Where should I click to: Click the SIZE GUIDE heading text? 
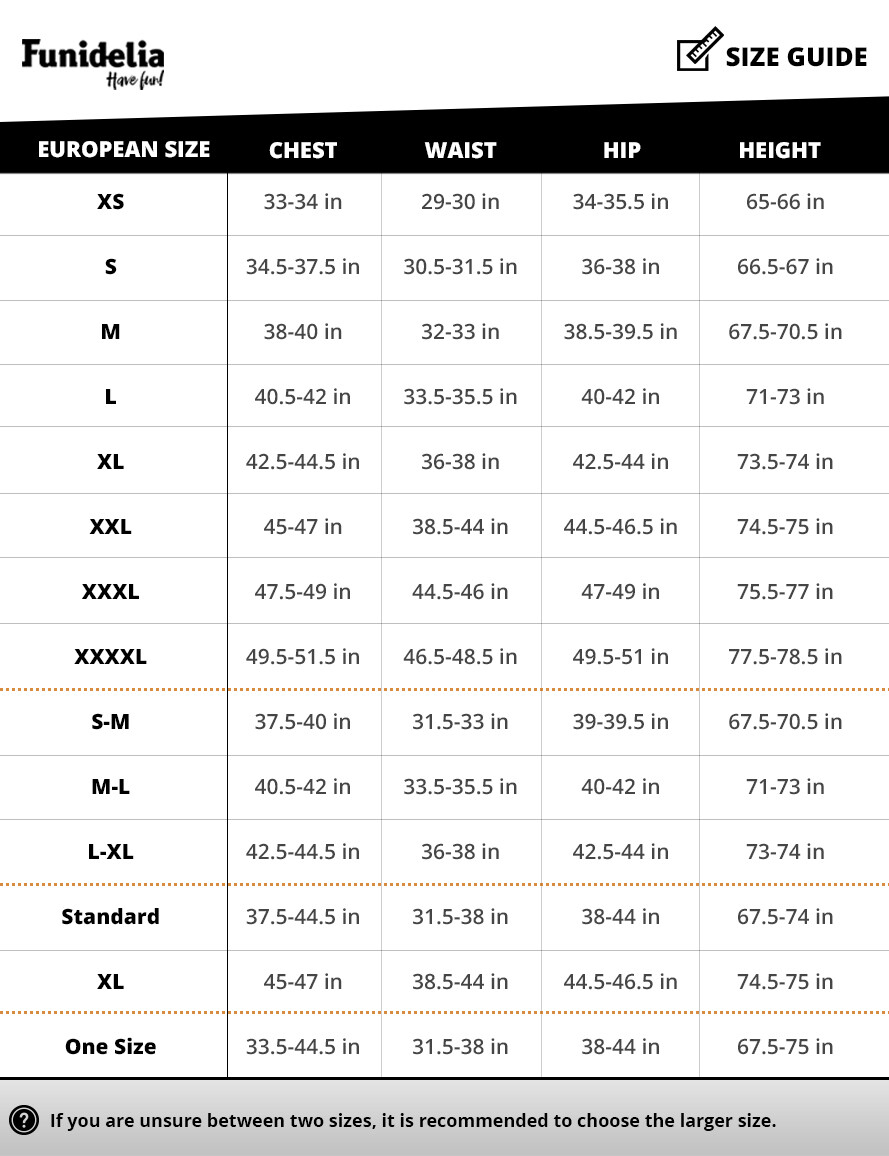tap(796, 57)
